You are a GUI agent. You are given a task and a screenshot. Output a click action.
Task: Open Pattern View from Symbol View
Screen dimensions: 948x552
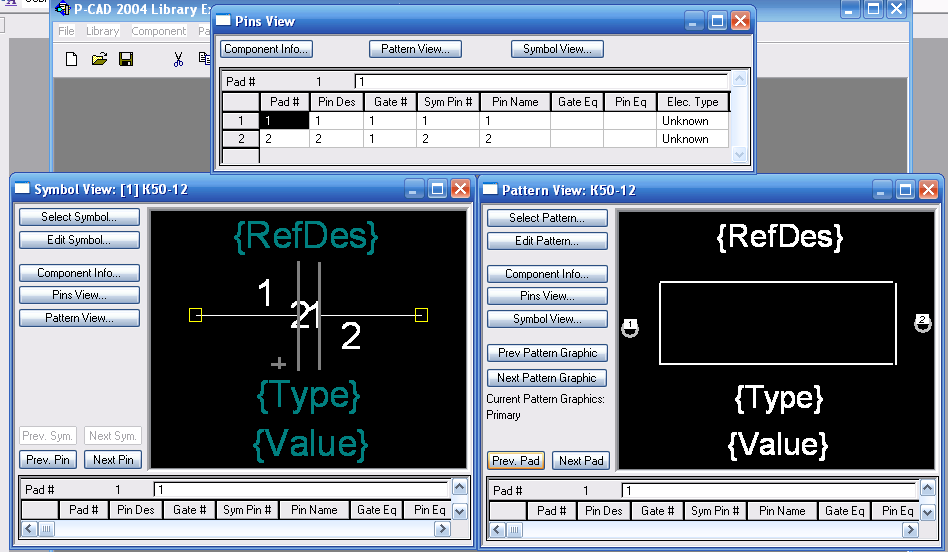(79, 318)
